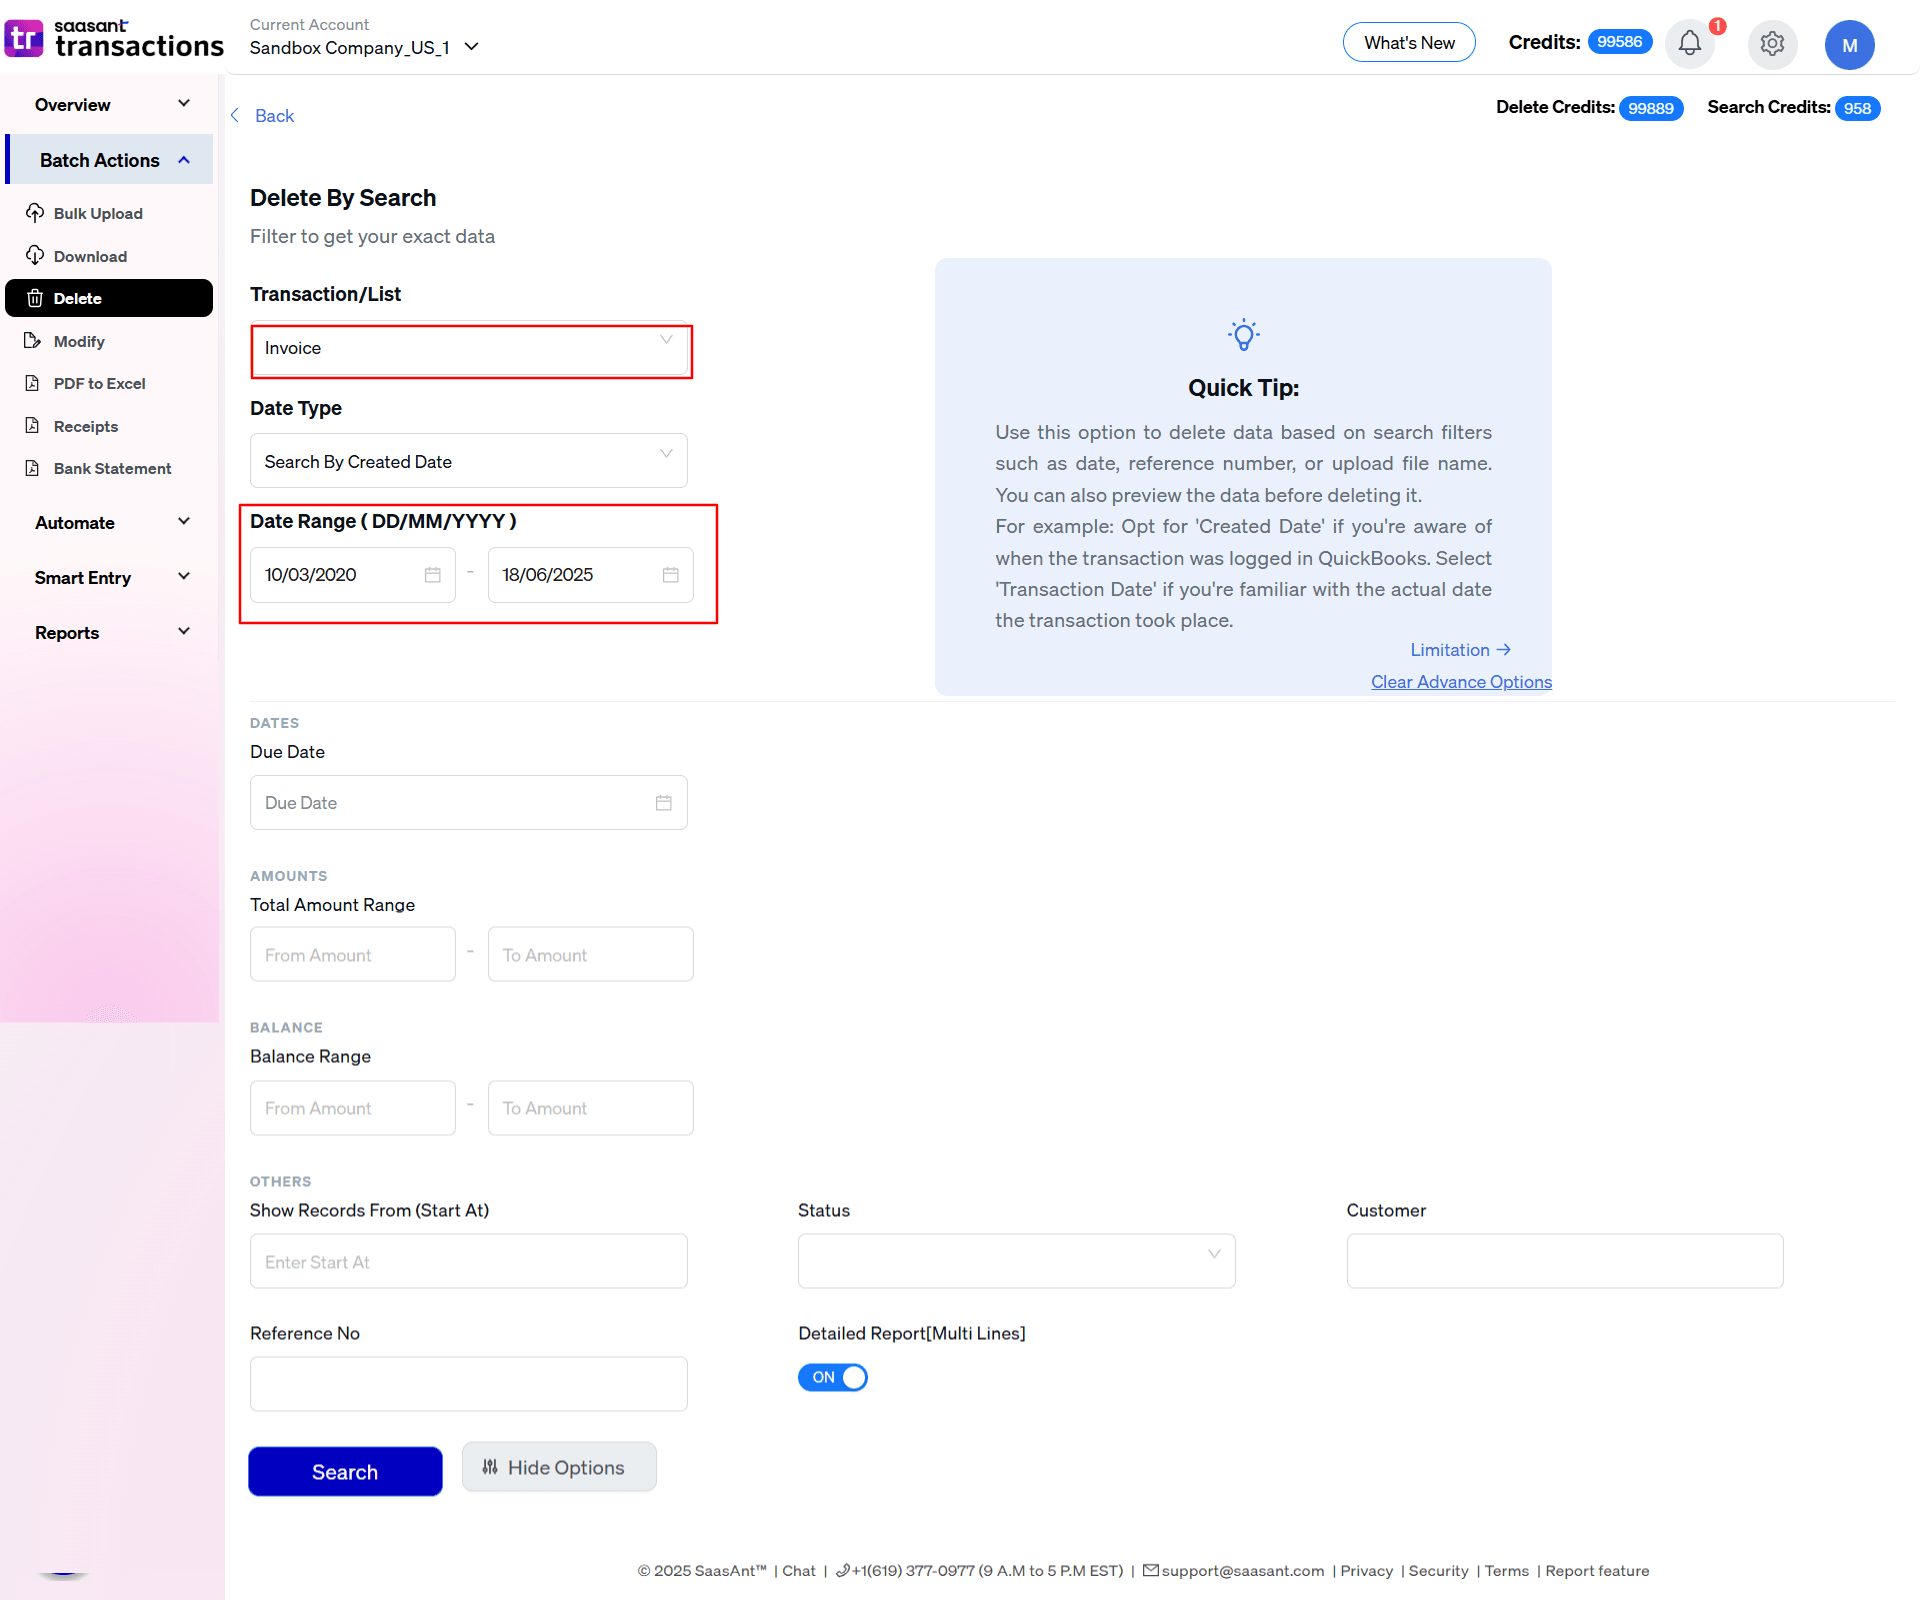Click the Search Credits 958 badge
Image resolution: width=1920 pixels, height=1602 pixels.
1857,108
